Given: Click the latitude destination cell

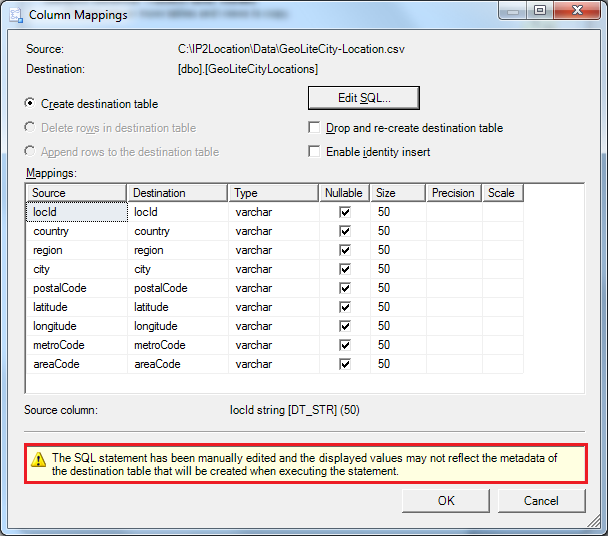Looking at the screenshot, I should point(178,307).
